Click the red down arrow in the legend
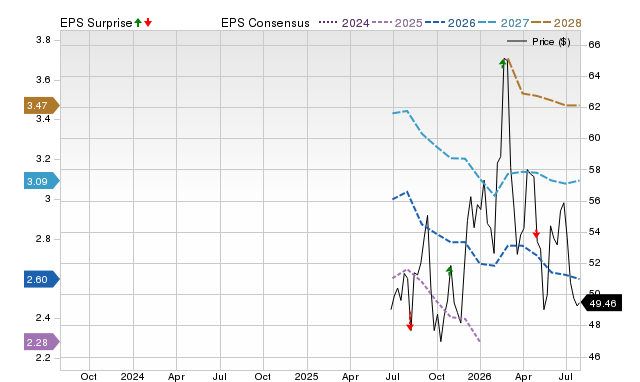 (148, 22)
